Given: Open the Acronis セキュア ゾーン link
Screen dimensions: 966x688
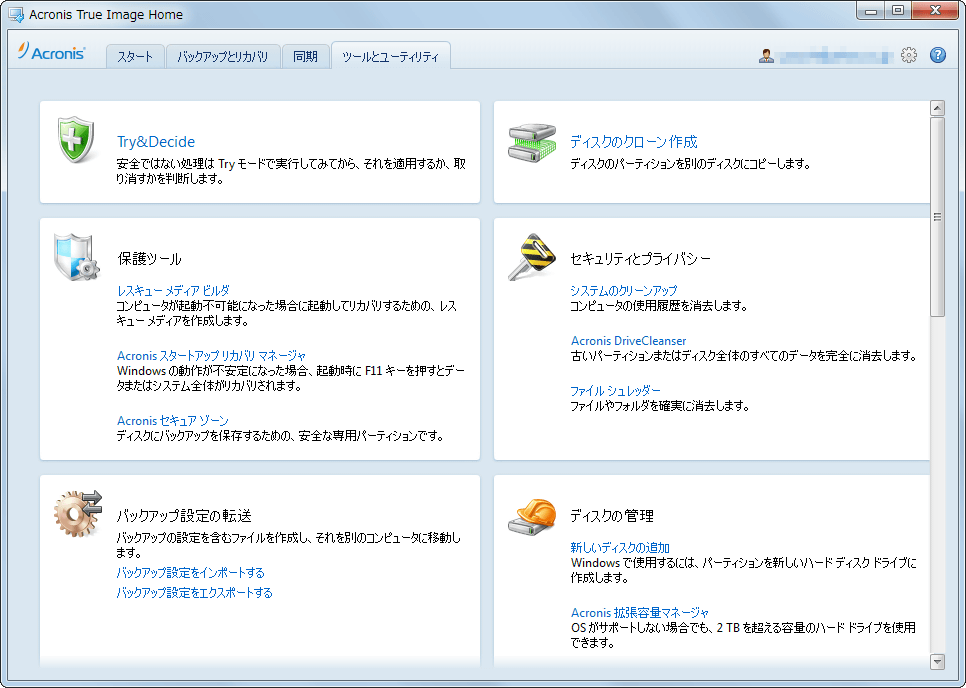Looking at the screenshot, I should [x=172, y=421].
